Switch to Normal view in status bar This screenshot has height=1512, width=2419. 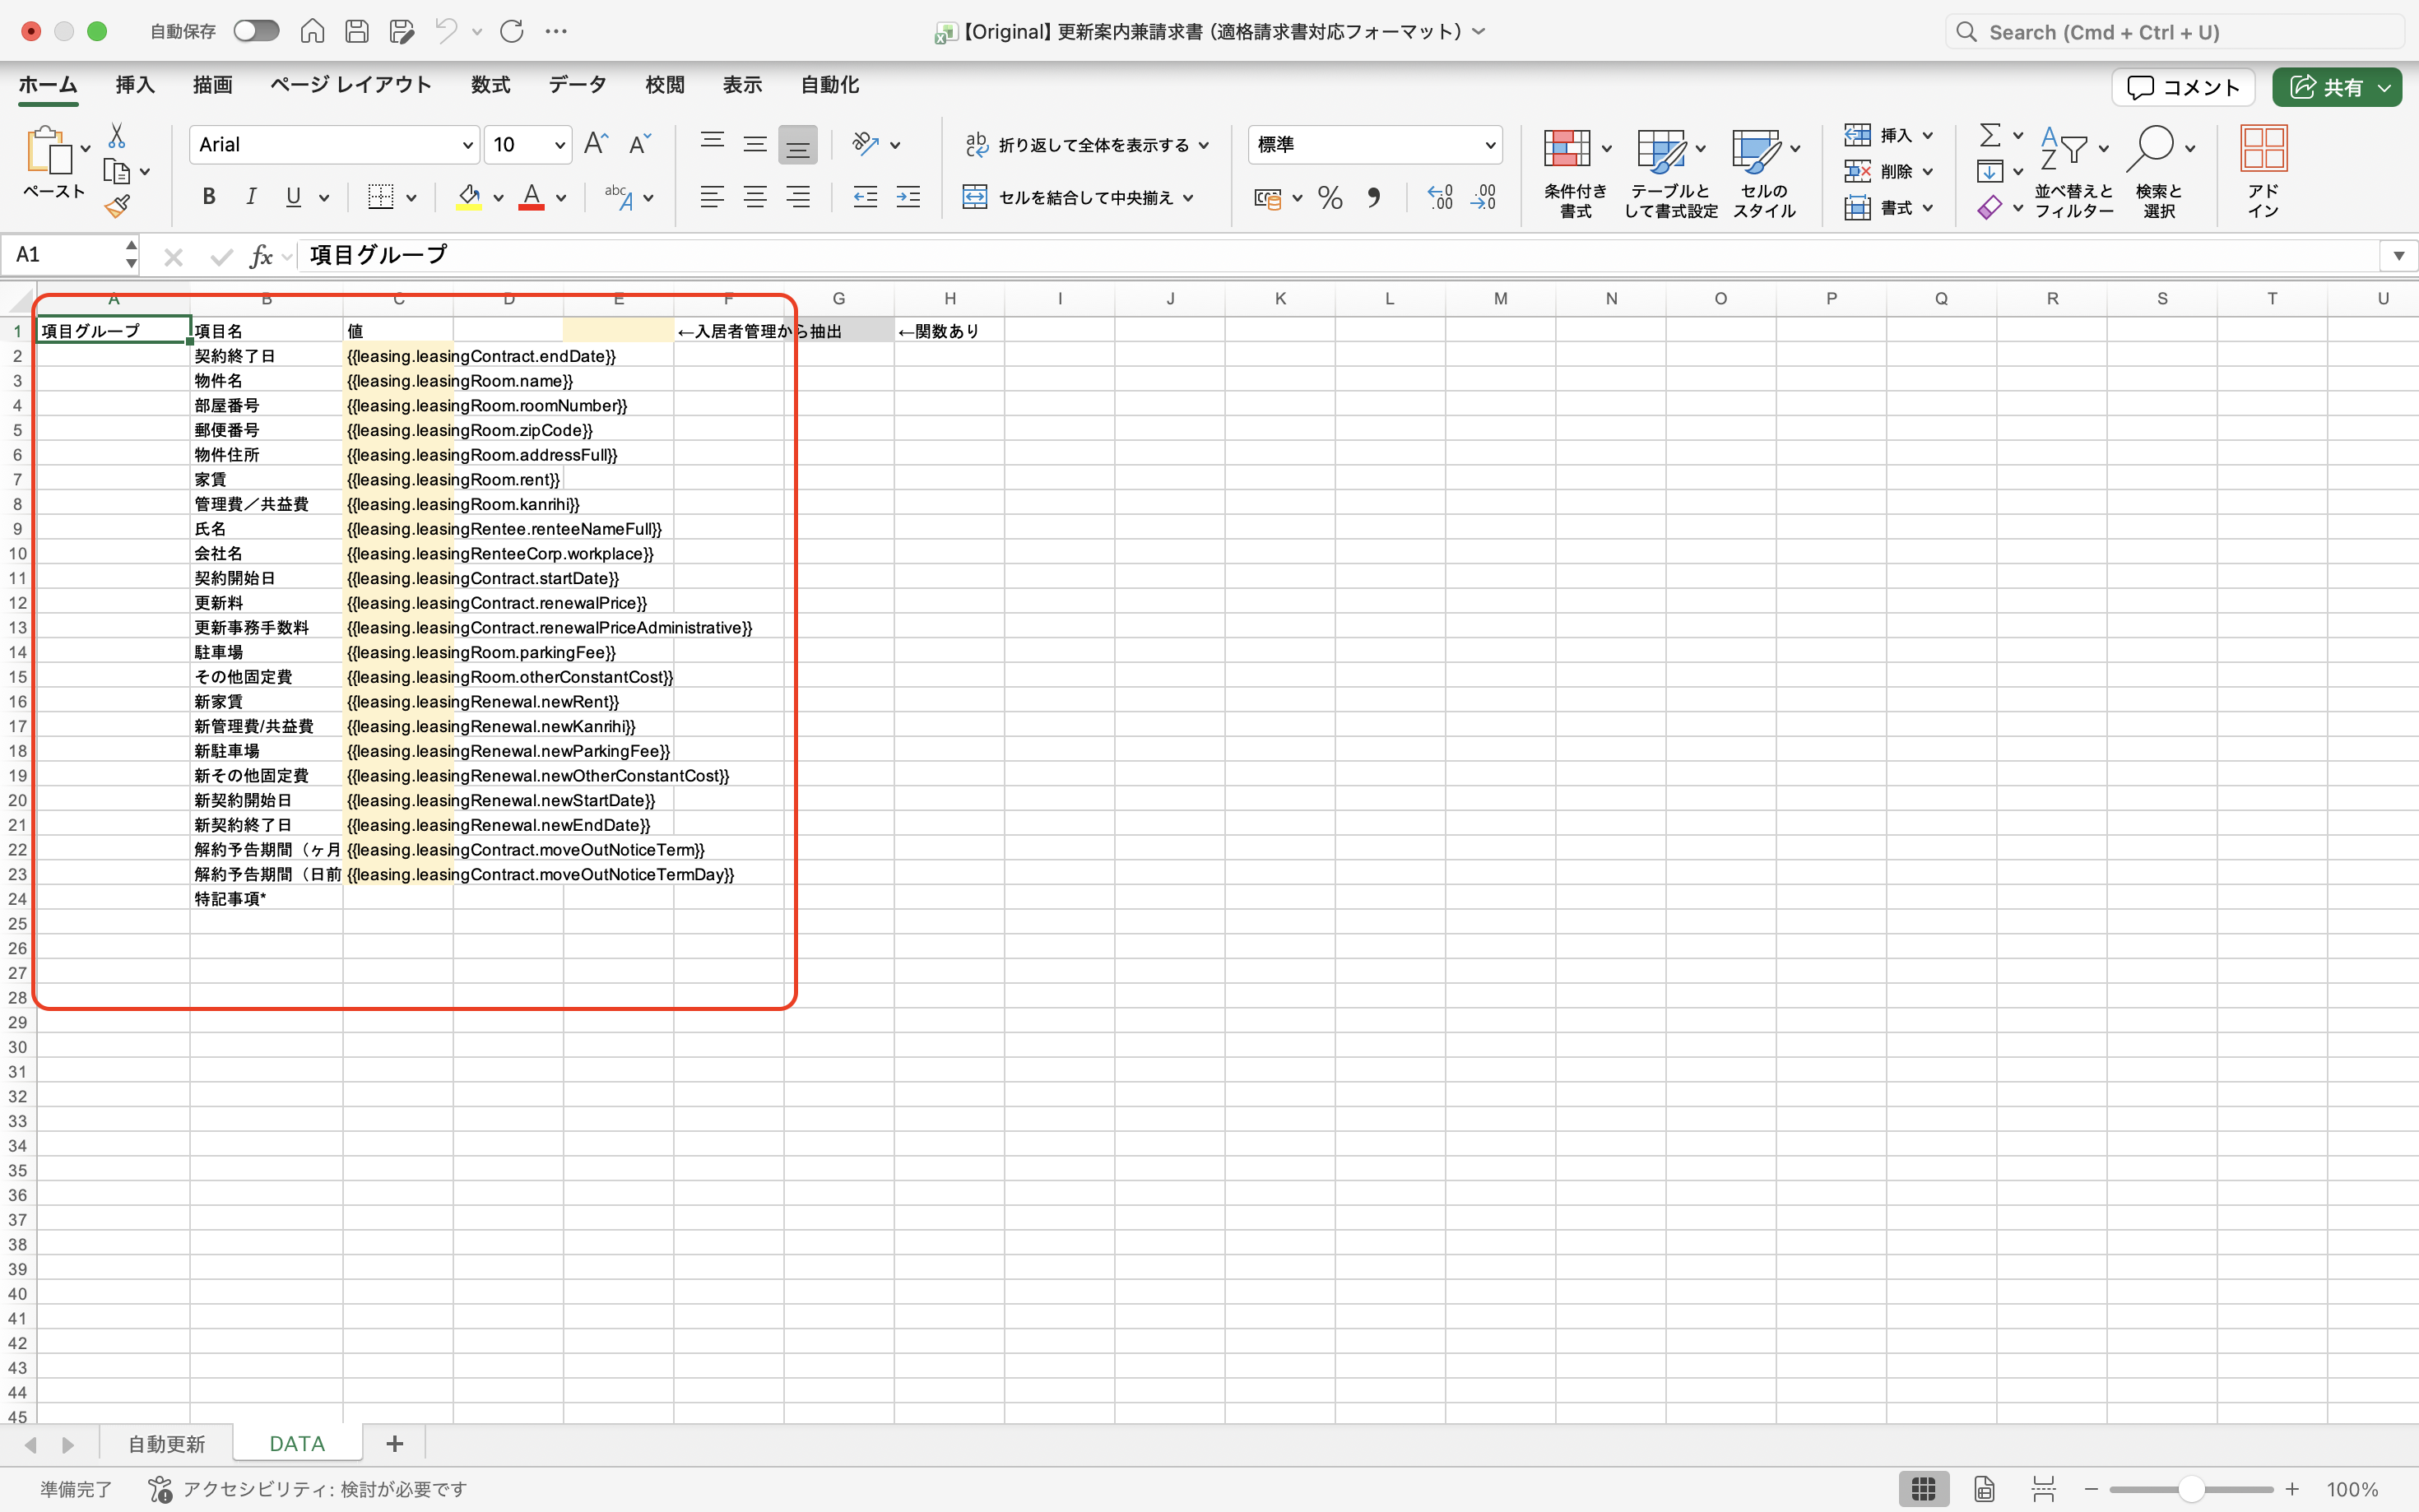coord(1923,1489)
